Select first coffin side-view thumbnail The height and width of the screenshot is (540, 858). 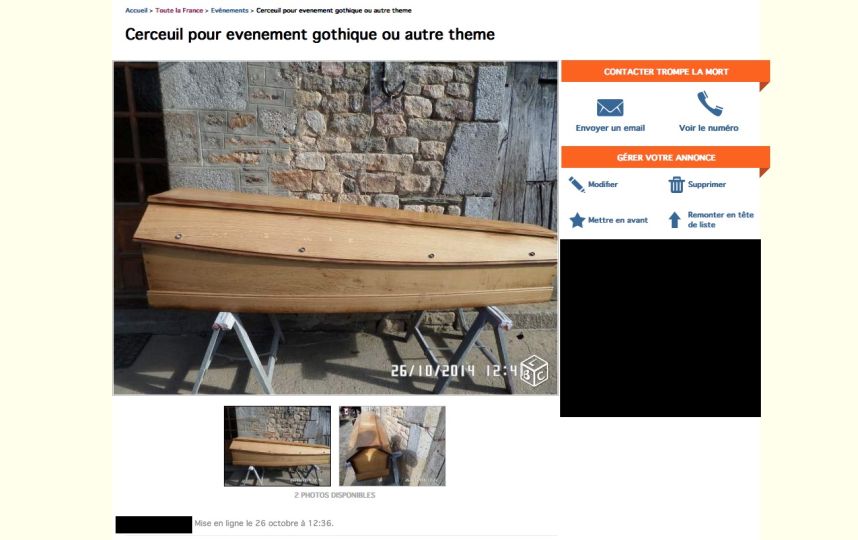[x=277, y=446]
